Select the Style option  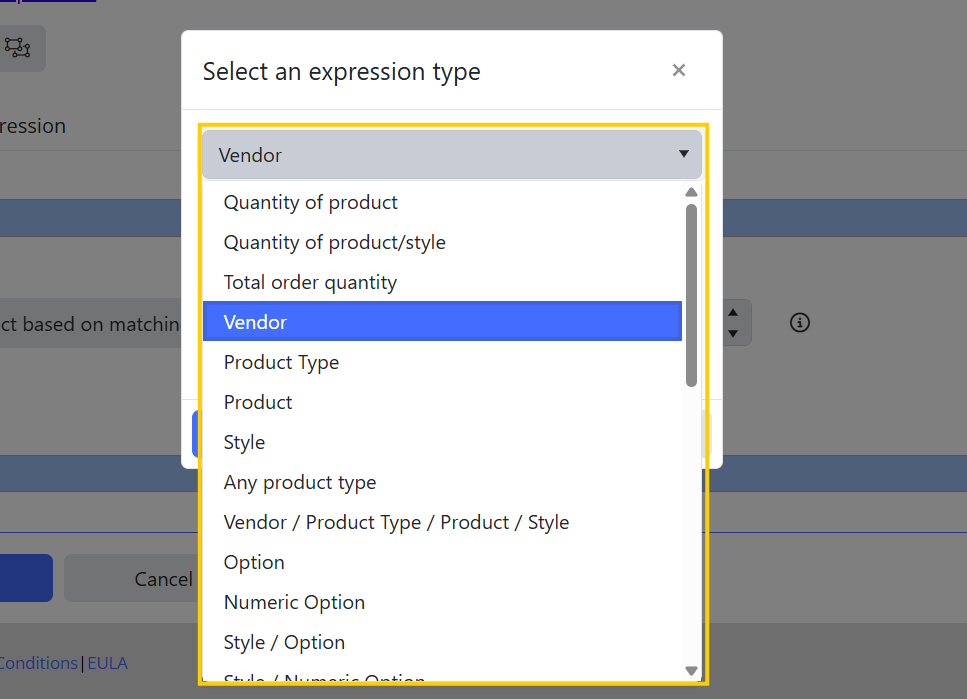coord(245,442)
